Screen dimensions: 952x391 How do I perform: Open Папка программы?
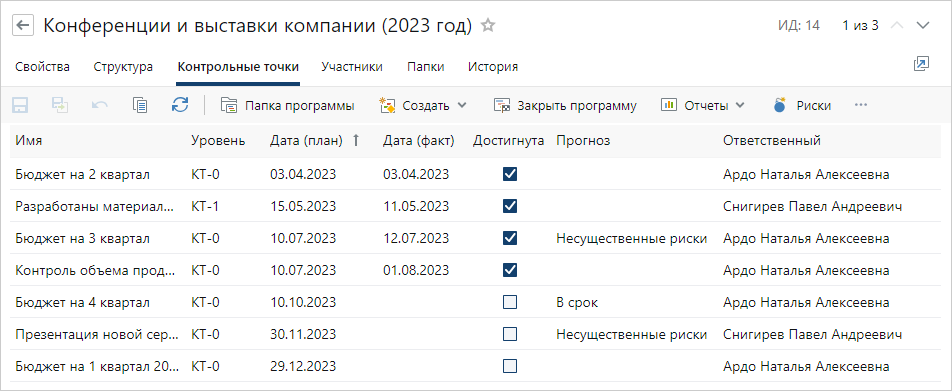pyautogui.click(x=288, y=105)
